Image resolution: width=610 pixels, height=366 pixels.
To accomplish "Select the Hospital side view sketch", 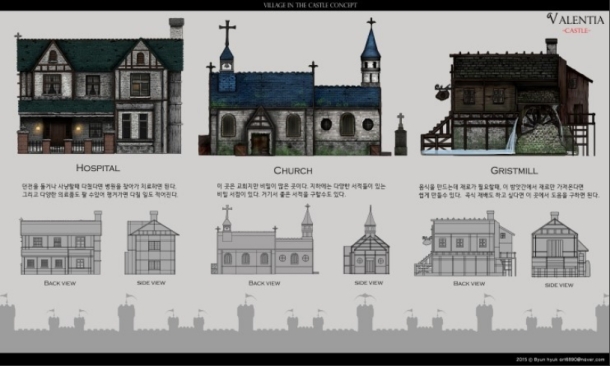I will tap(151, 243).
